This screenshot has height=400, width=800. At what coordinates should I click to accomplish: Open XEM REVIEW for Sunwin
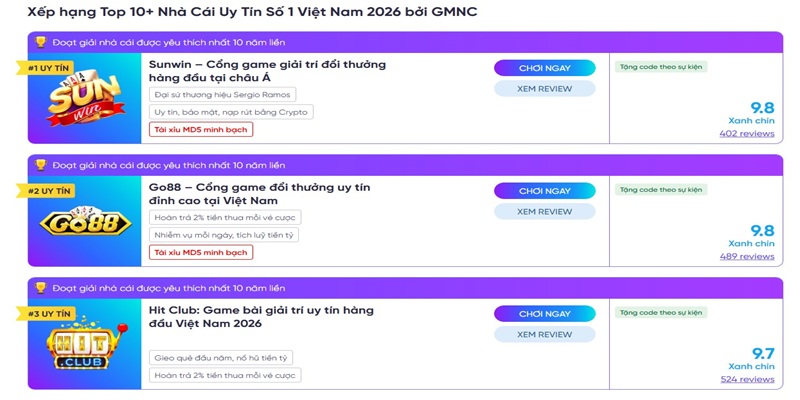point(544,89)
